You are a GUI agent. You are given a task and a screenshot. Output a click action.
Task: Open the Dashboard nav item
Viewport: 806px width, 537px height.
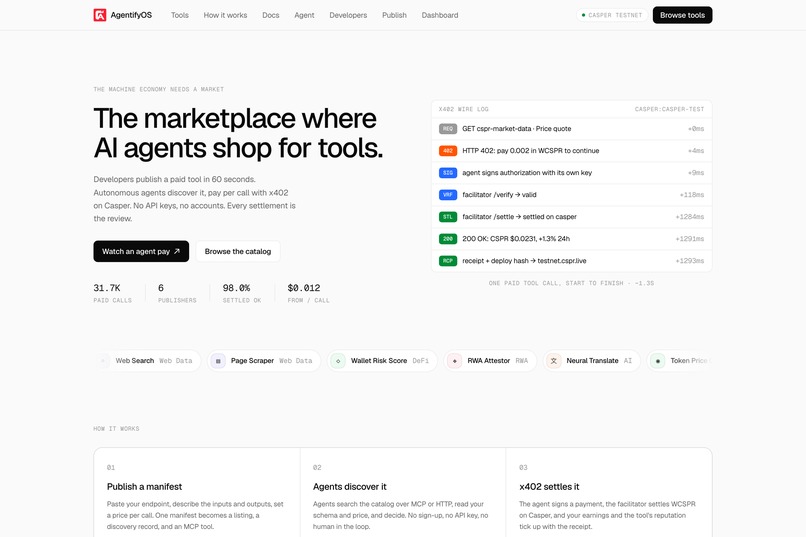point(440,15)
